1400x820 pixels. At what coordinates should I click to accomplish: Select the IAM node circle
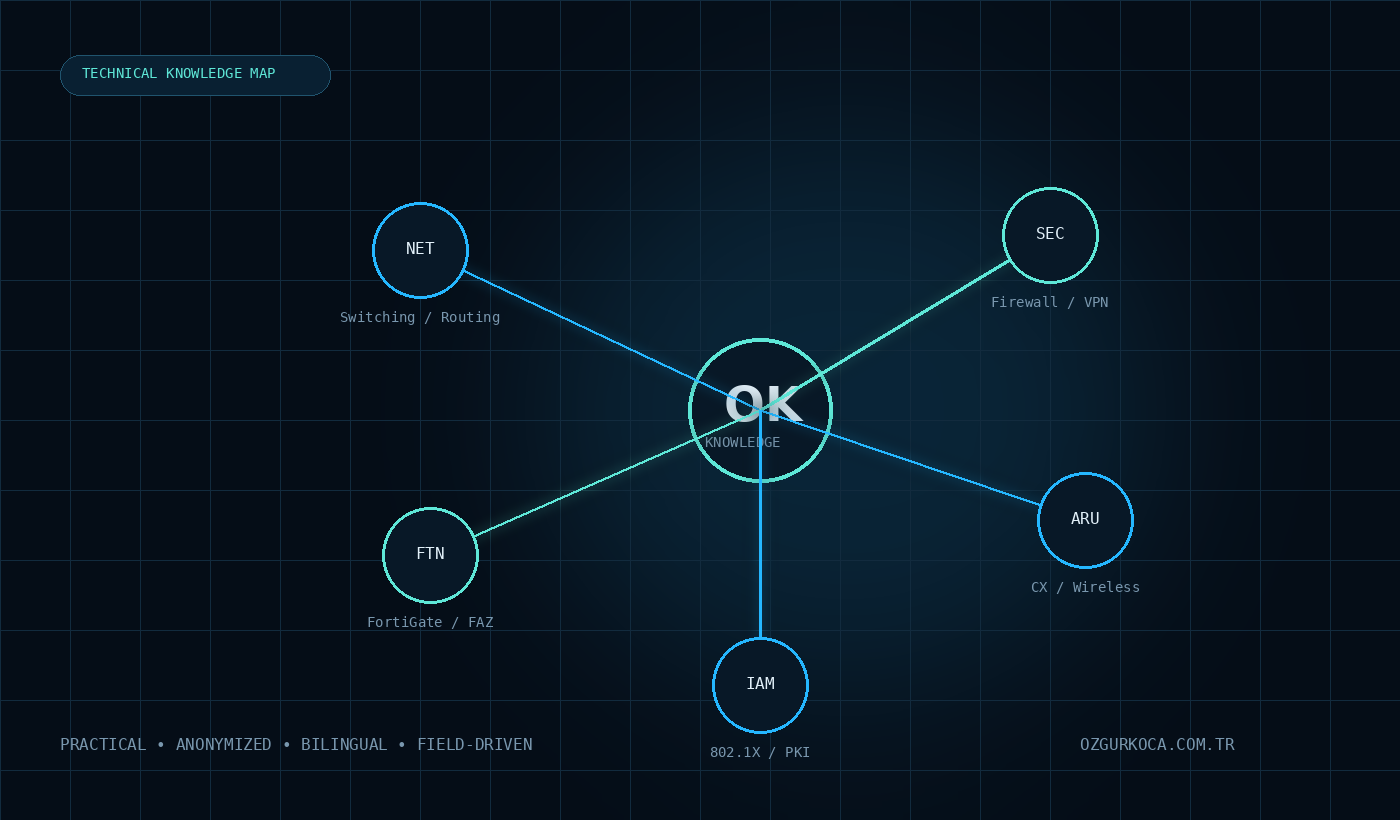(760, 685)
